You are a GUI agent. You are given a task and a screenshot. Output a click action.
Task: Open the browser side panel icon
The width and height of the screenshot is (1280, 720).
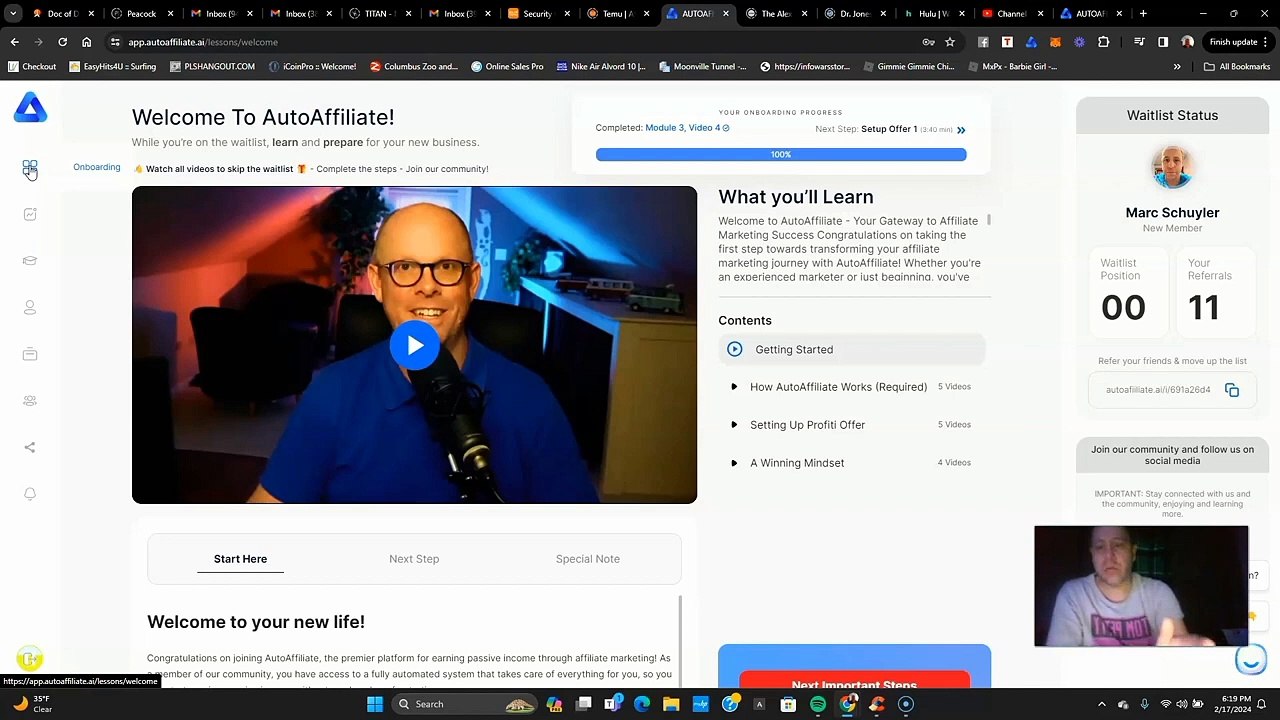coord(1163,42)
